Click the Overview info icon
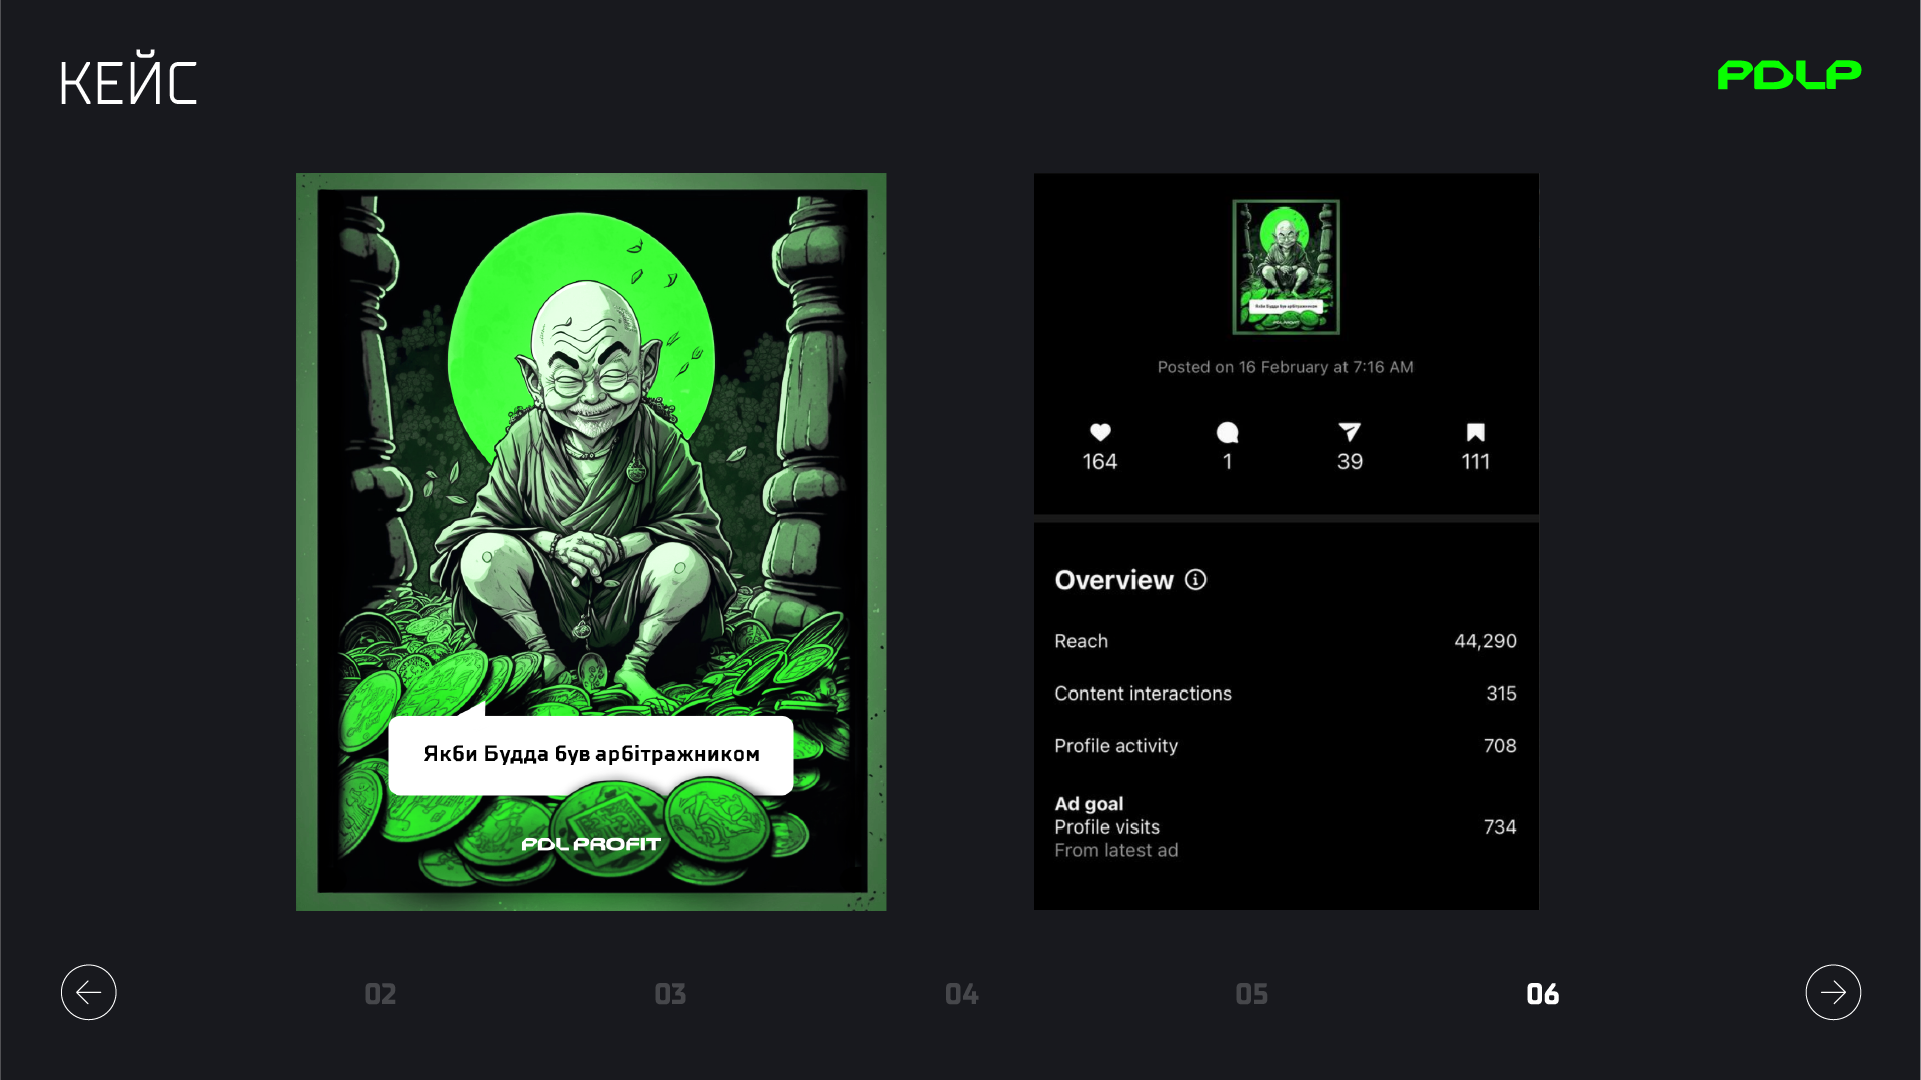 pos(1195,580)
